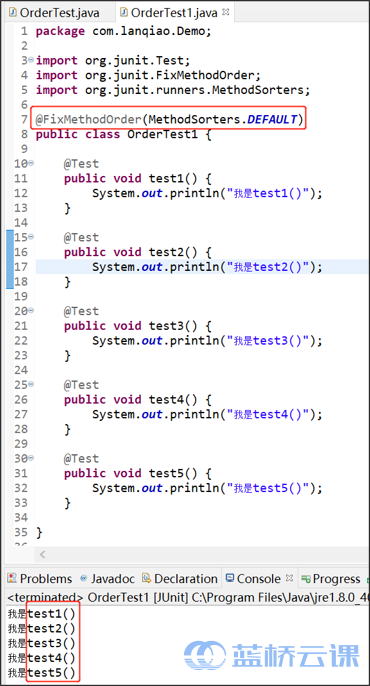Click the println statement on line 12
Screen dimensions: 370x686
click(x=207, y=193)
